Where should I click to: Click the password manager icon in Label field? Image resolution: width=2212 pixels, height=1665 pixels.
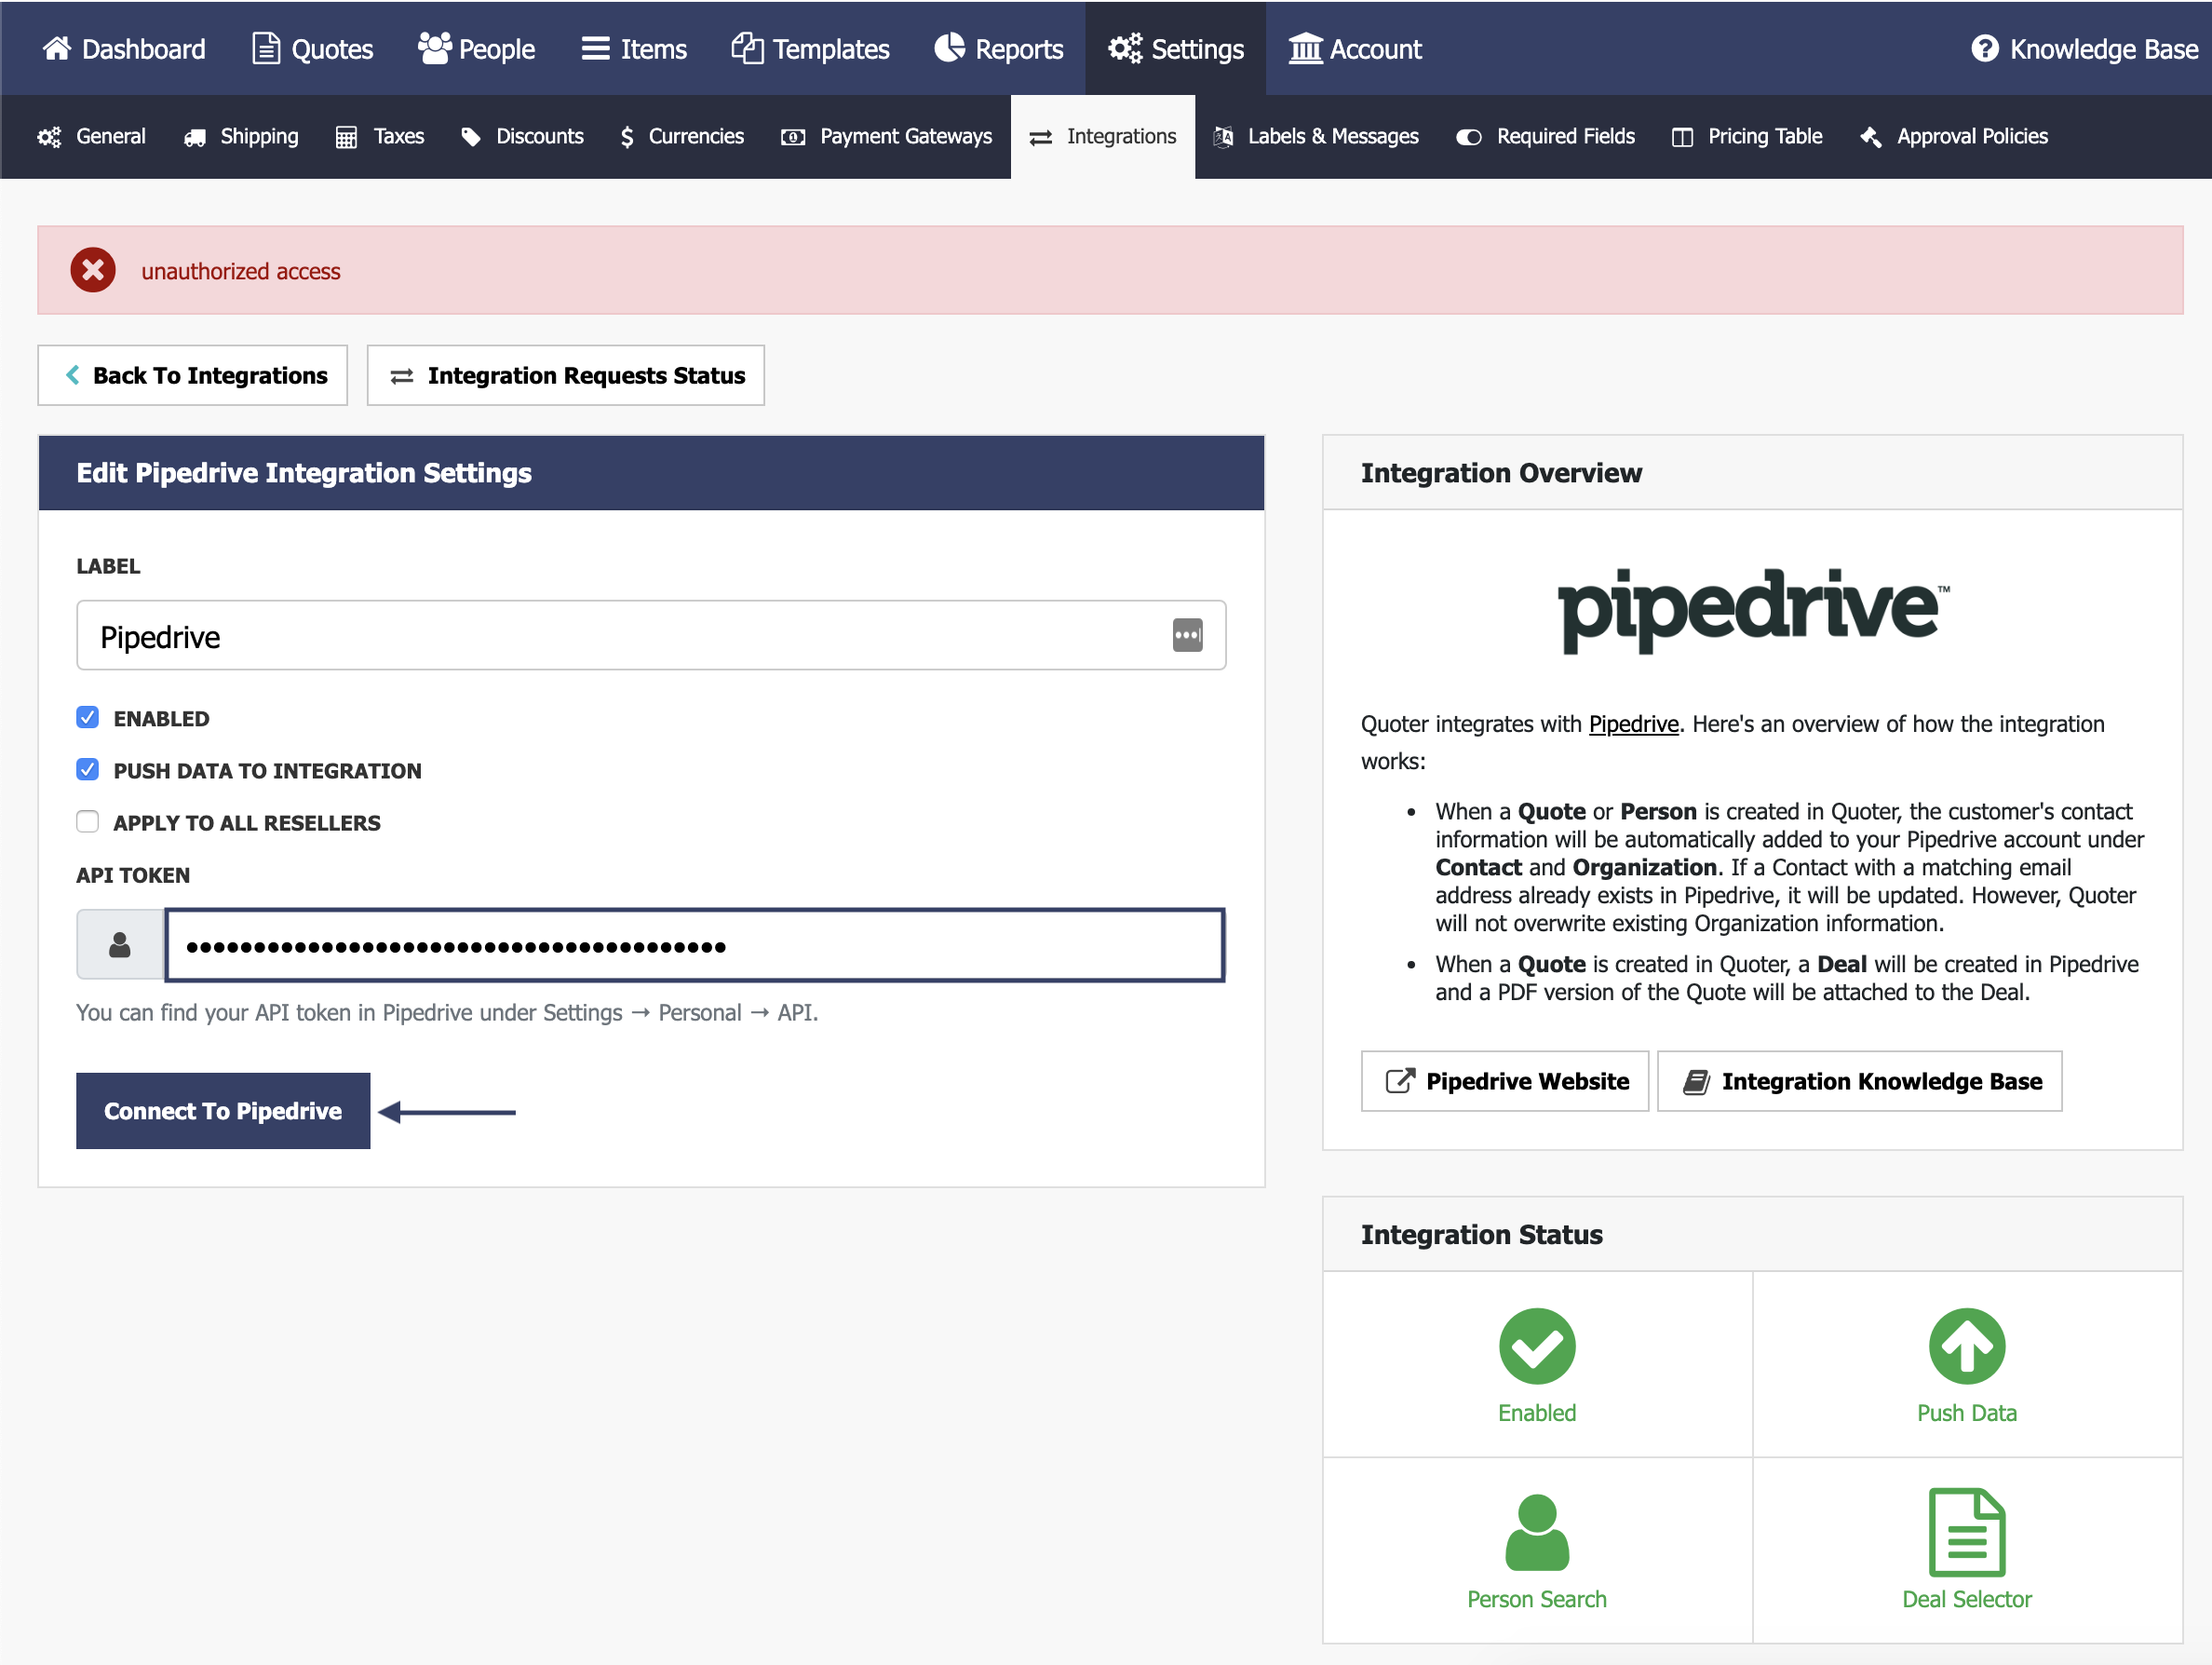point(1187,635)
